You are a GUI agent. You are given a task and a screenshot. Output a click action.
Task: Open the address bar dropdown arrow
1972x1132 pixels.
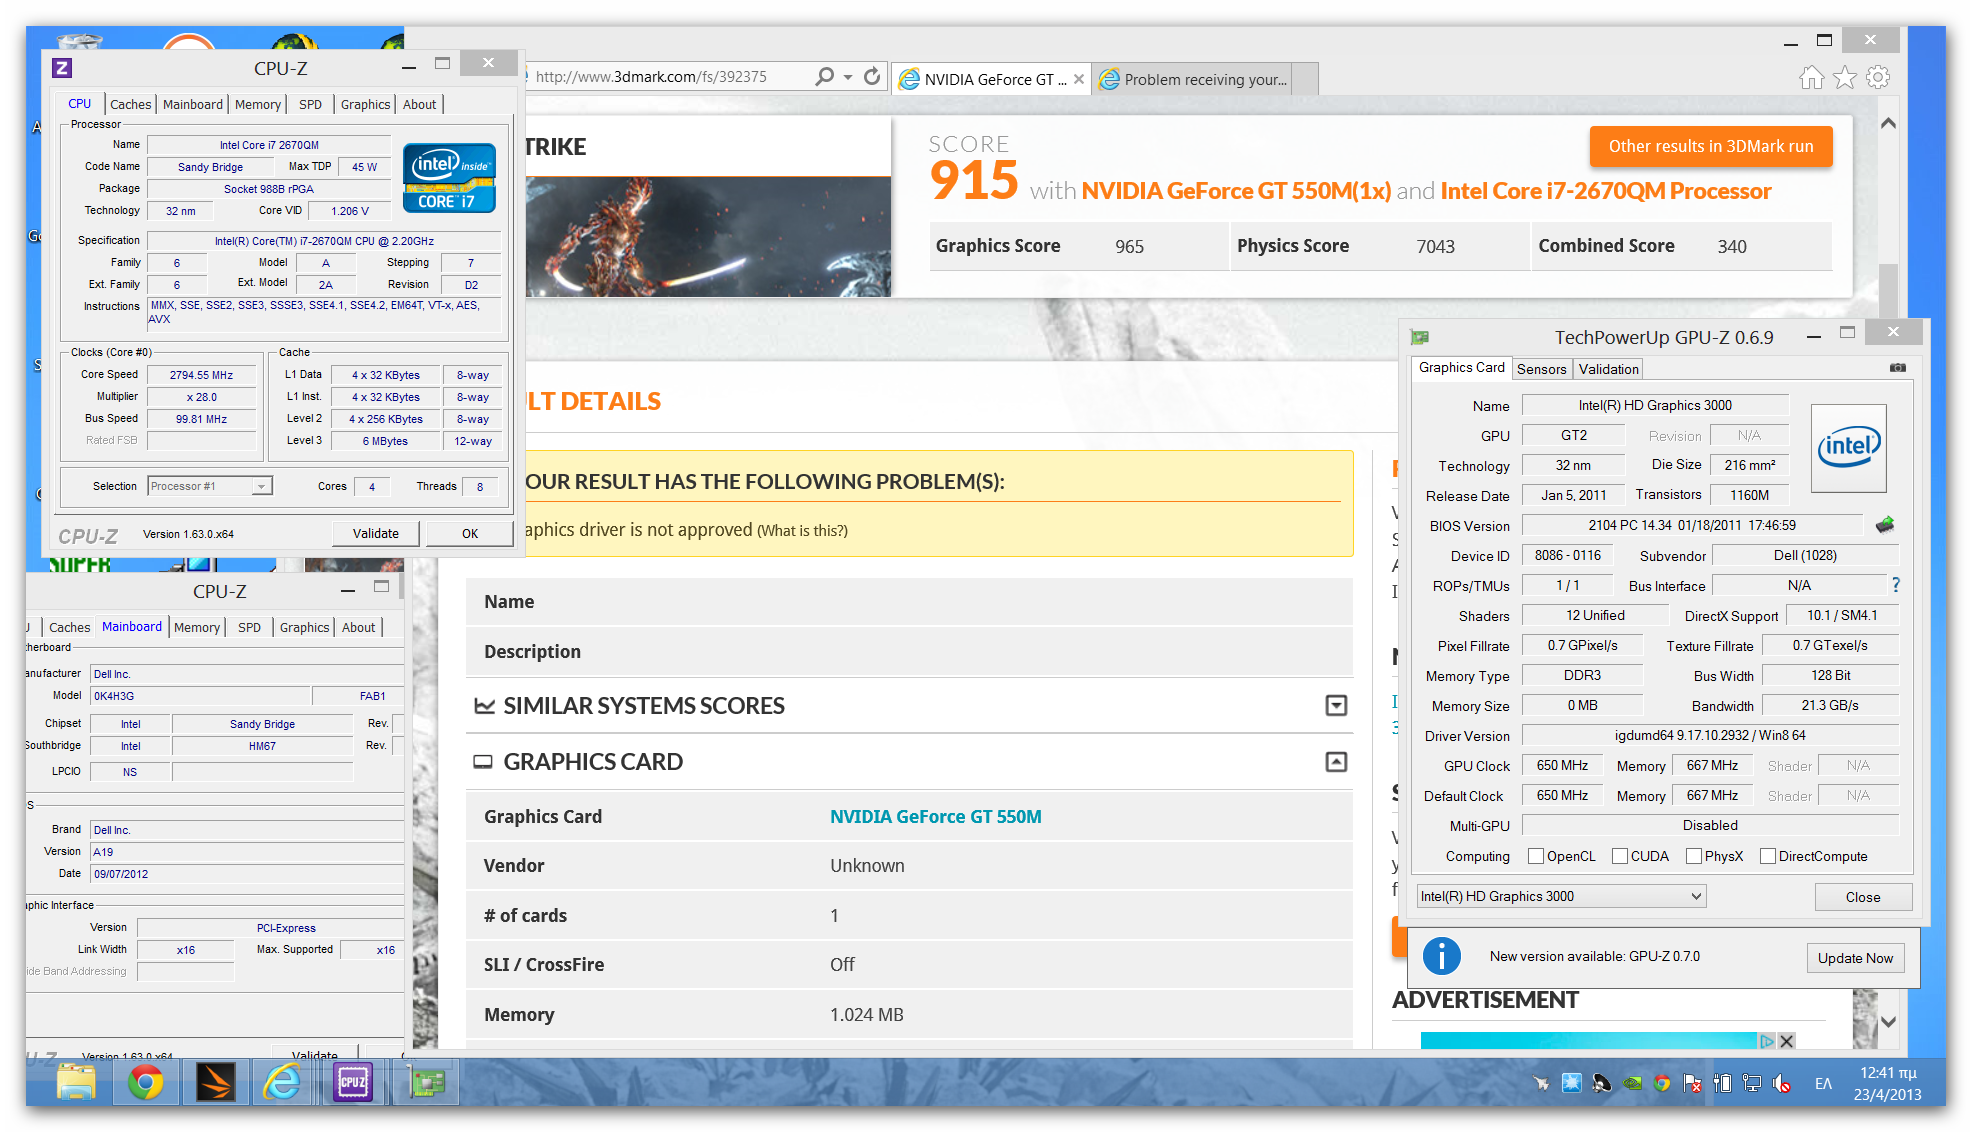(848, 77)
